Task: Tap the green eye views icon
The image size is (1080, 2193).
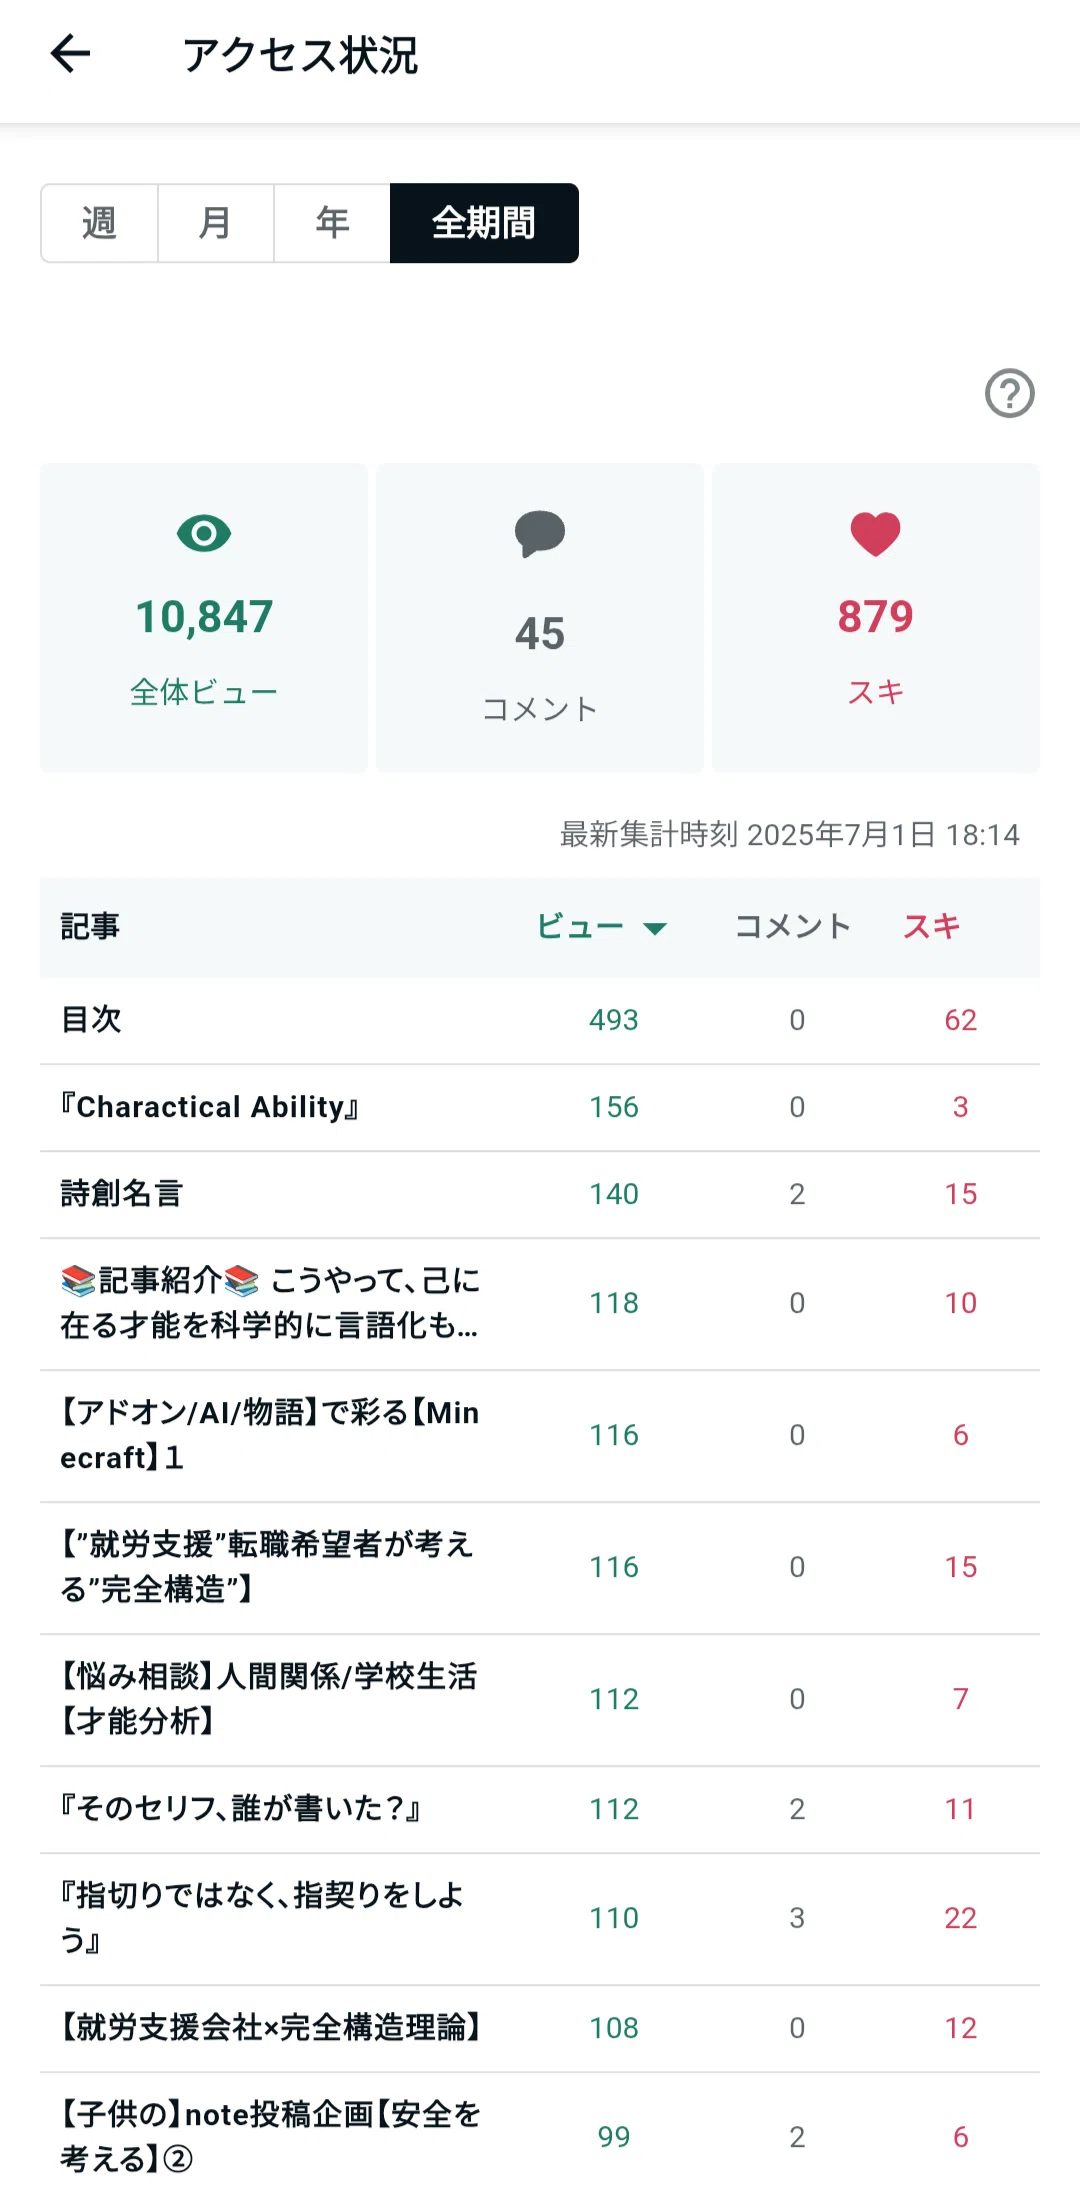Action: click(x=204, y=533)
